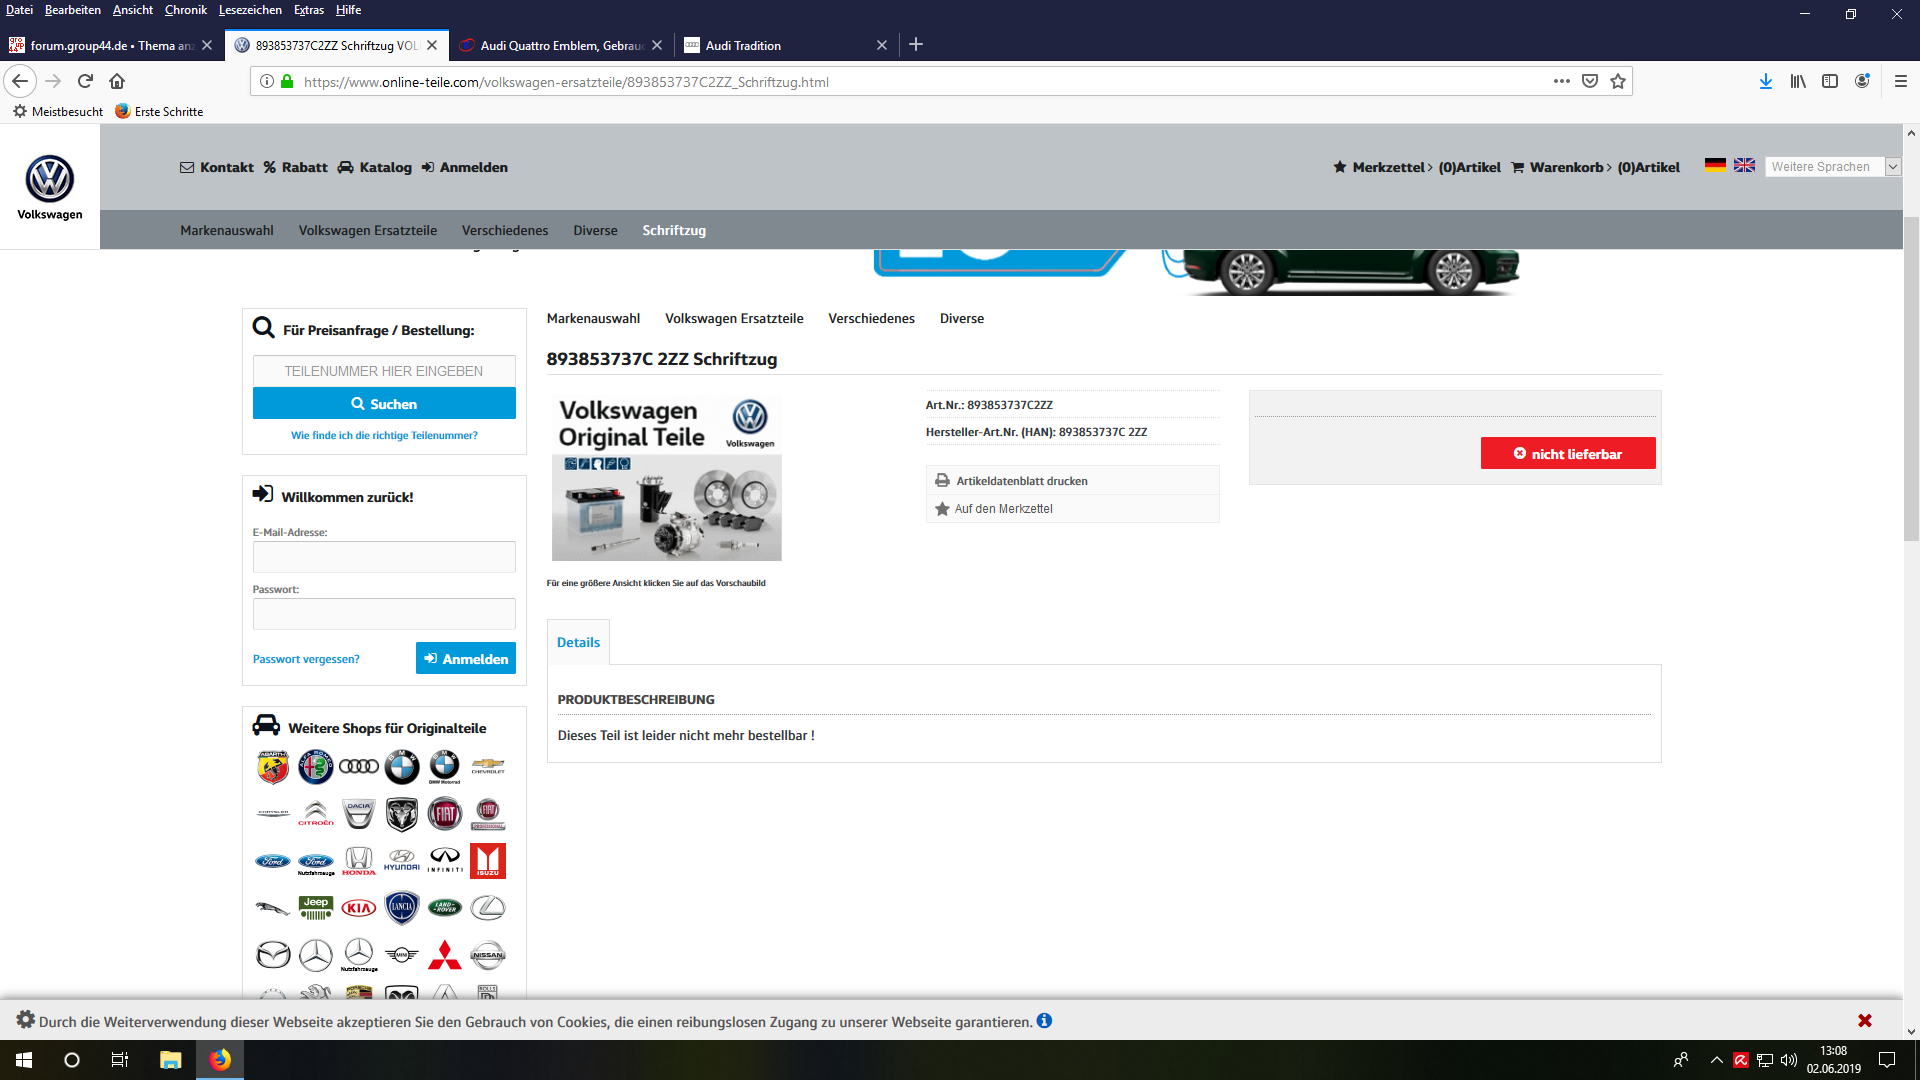Open Firefox downloads arrow icon

[x=1765, y=81]
